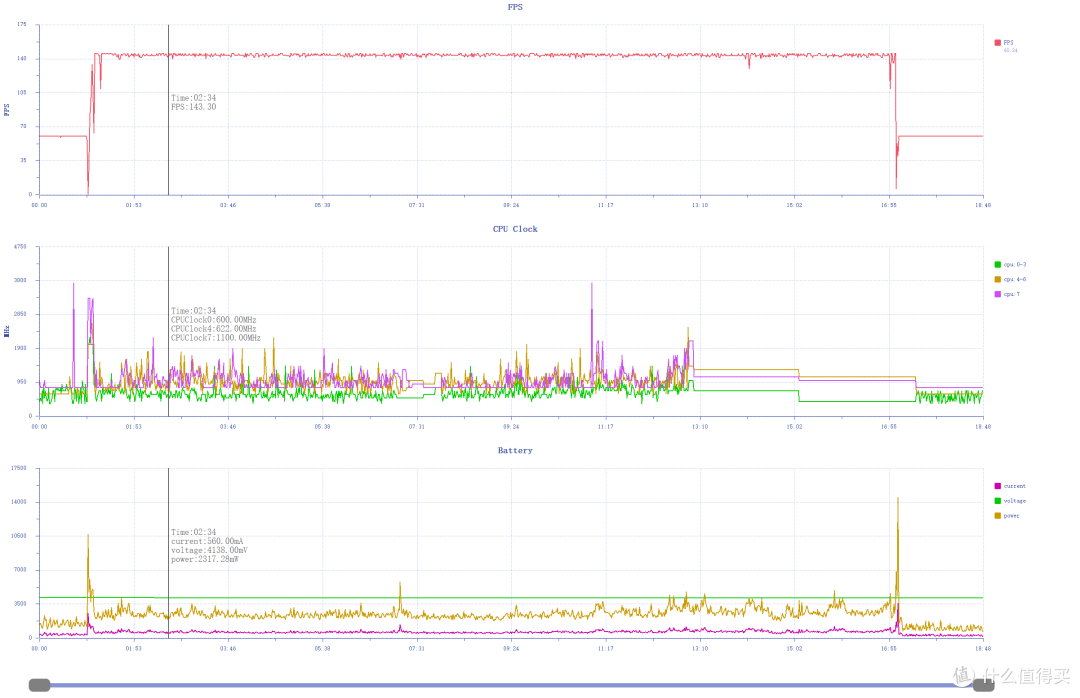The image size is (1080, 698).
Task: Click the 950 label on the CPU Clock y-axis
Action: point(21,382)
